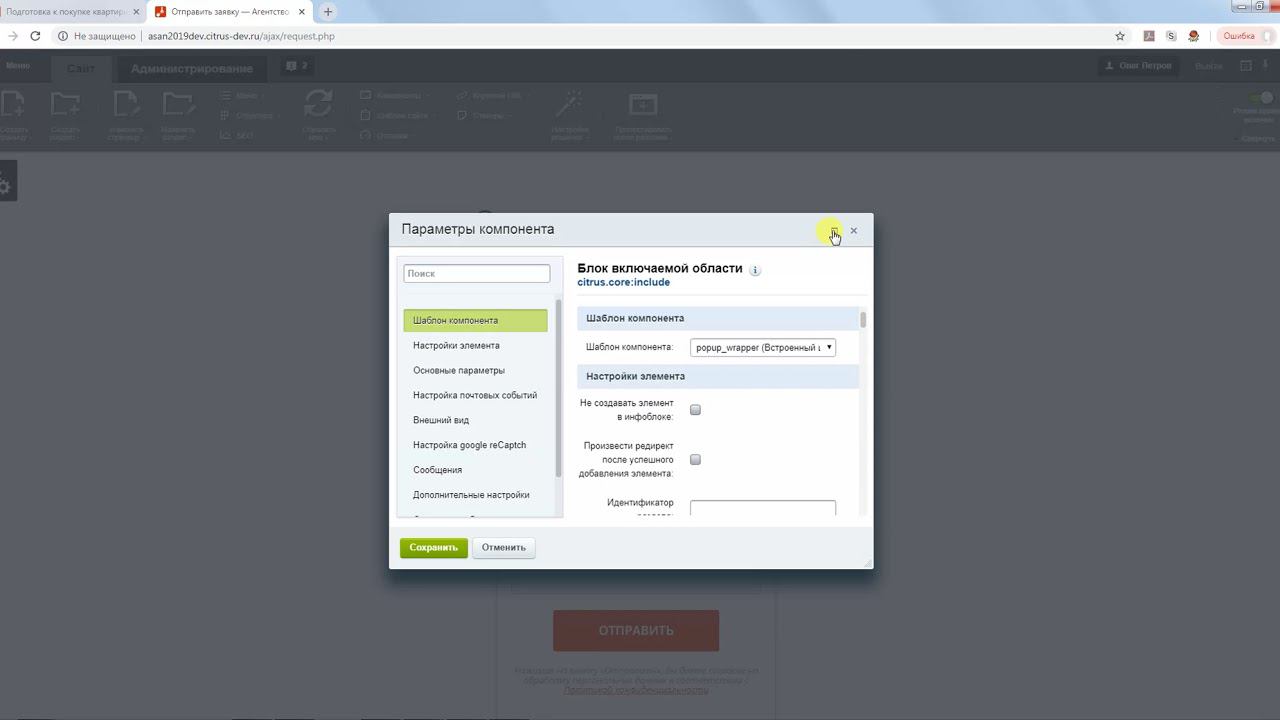Click Выйти to log out

click(1208, 66)
